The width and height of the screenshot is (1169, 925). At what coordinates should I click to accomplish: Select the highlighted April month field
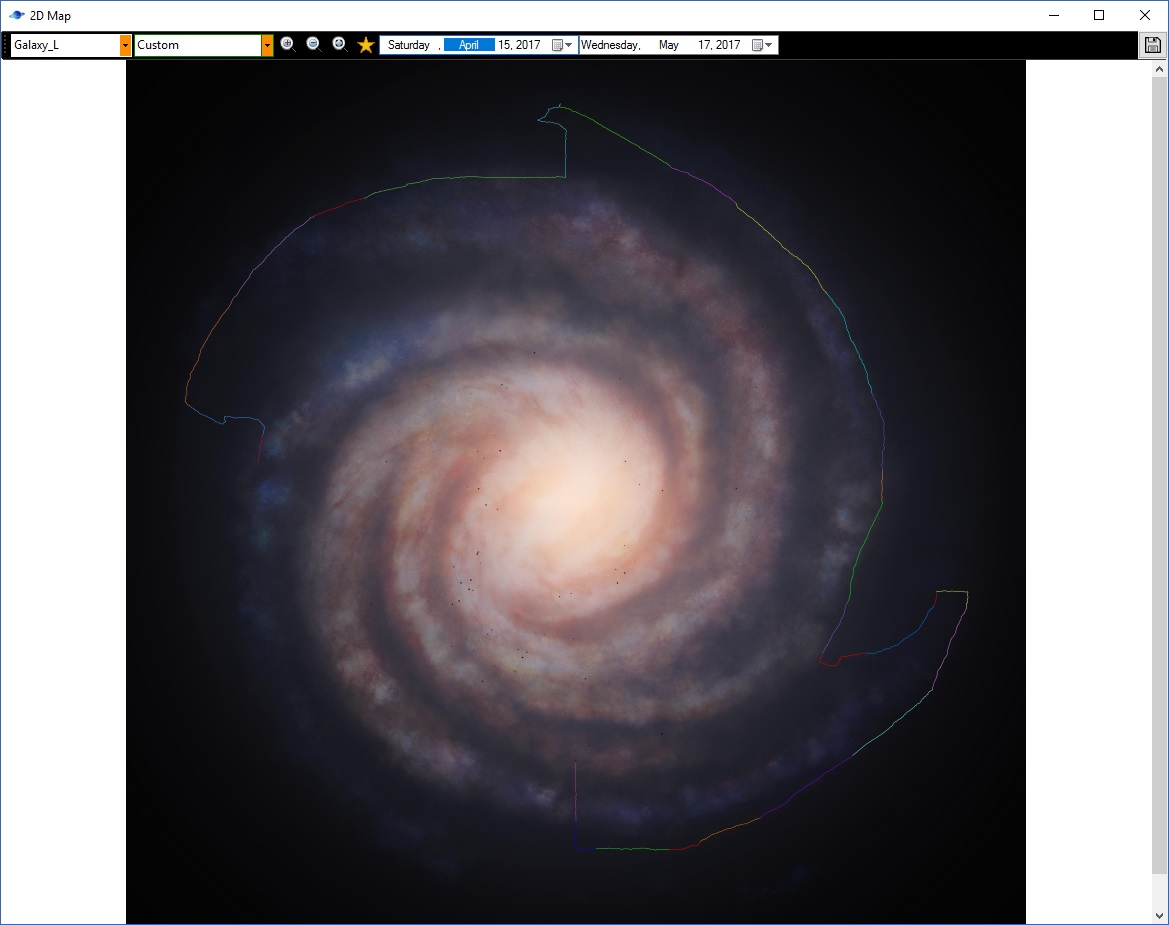(469, 45)
